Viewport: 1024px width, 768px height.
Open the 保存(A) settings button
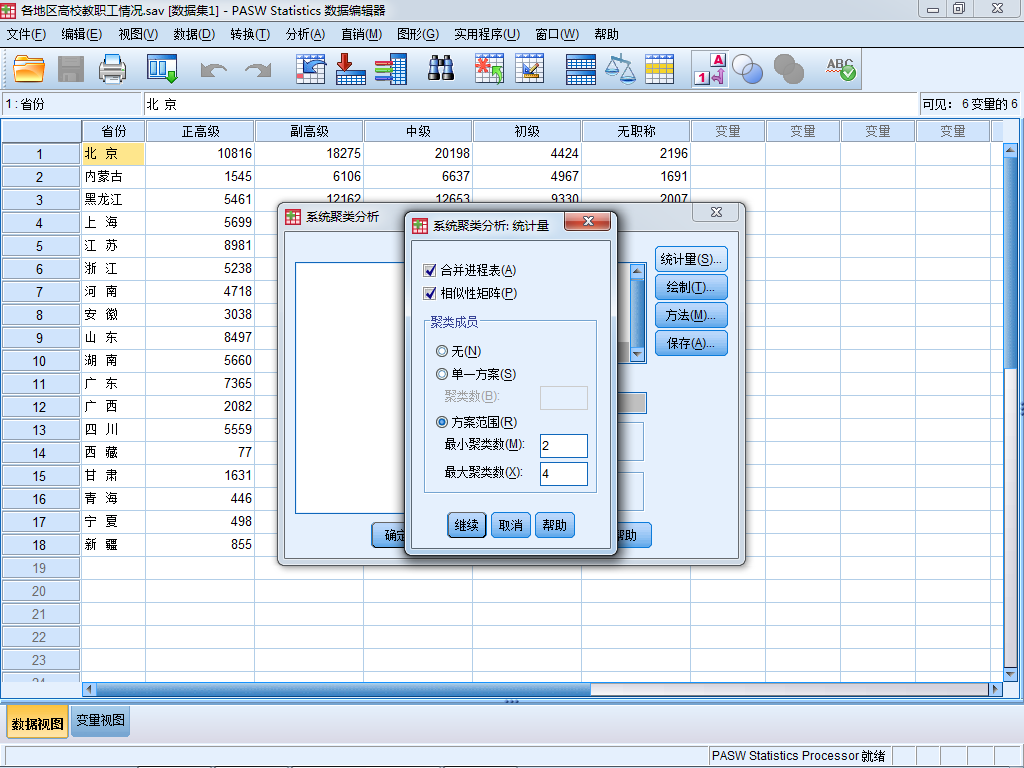[691, 344]
